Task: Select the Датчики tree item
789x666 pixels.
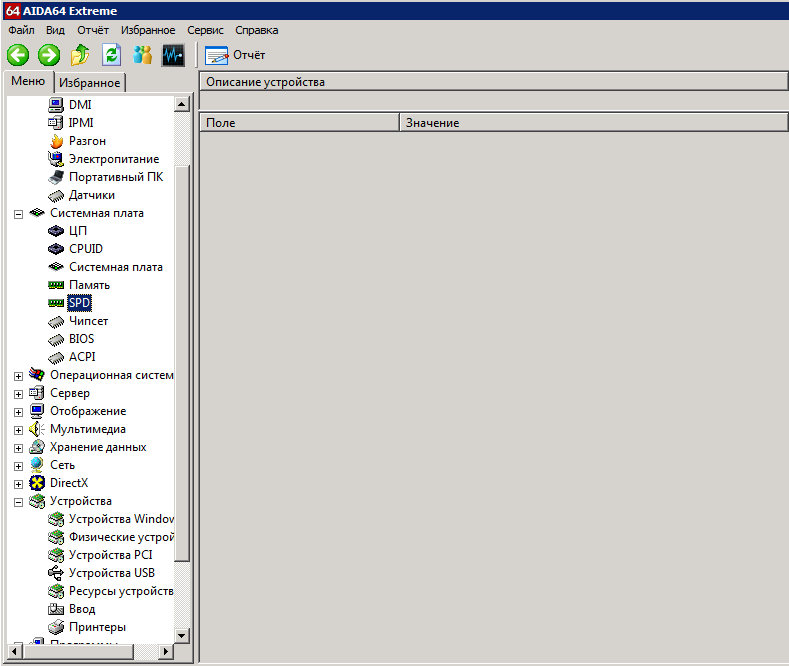Action: [x=92, y=195]
